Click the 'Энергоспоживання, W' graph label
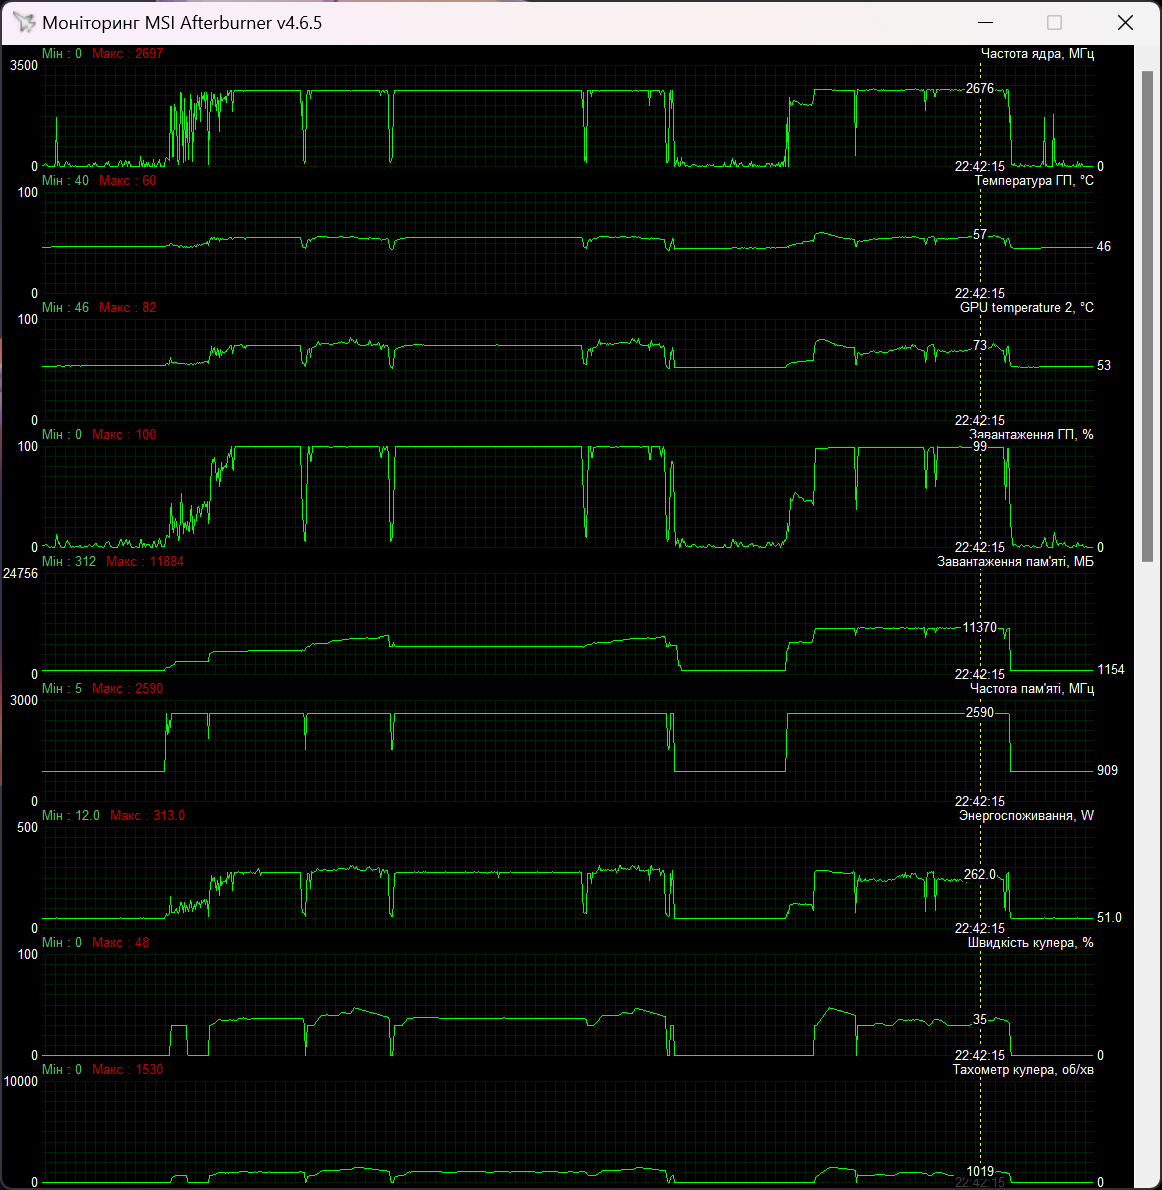The width and height of the screenshot is (1162, 1190). coord(1026,816)
